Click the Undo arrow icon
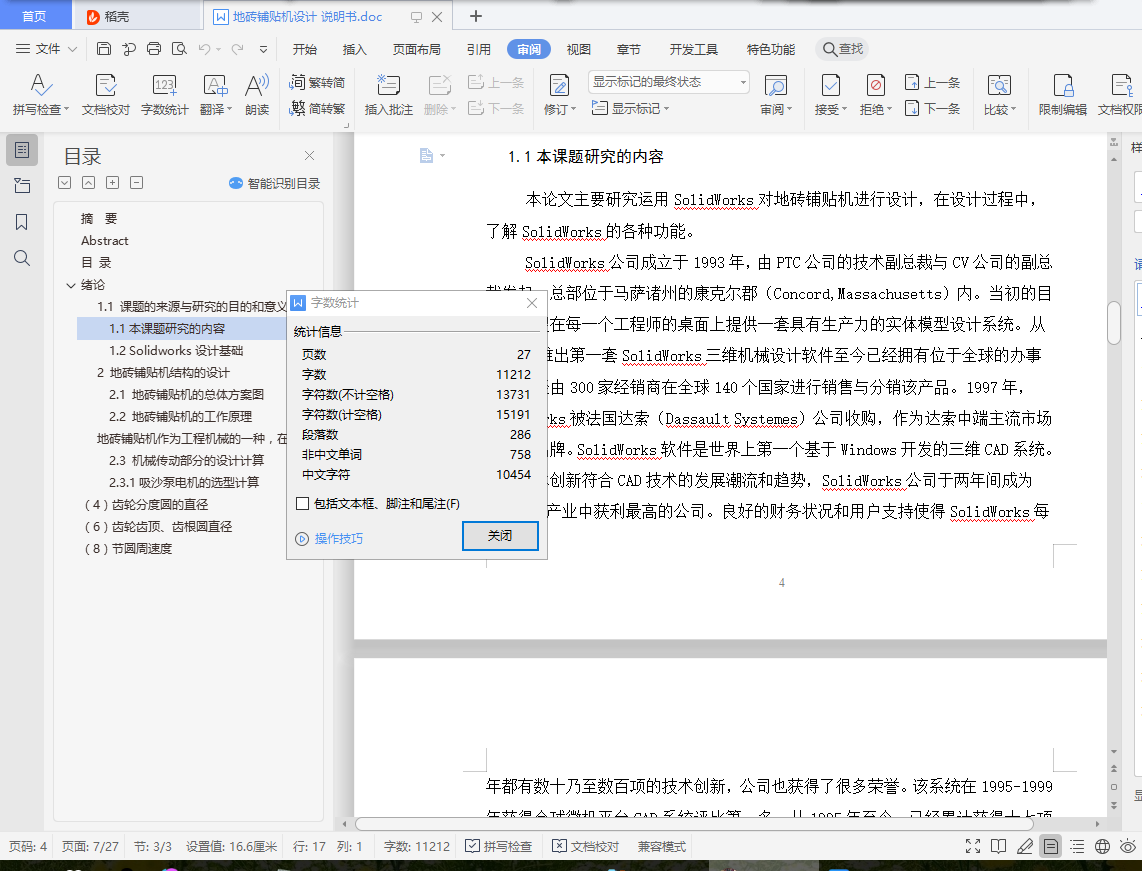 [x=205, y=49]
